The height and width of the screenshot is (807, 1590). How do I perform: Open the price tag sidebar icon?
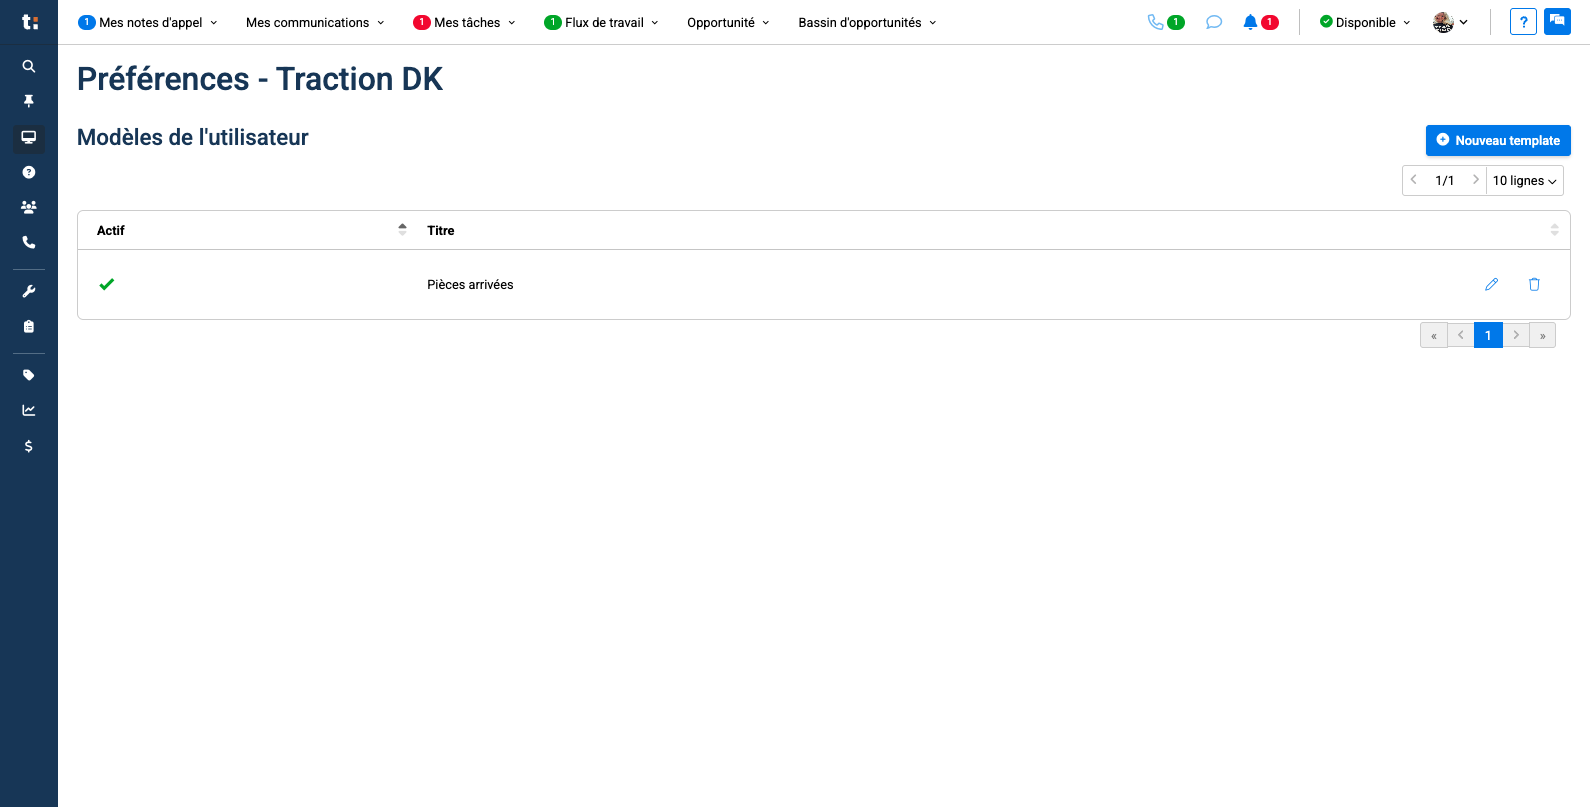coord(29,375)
